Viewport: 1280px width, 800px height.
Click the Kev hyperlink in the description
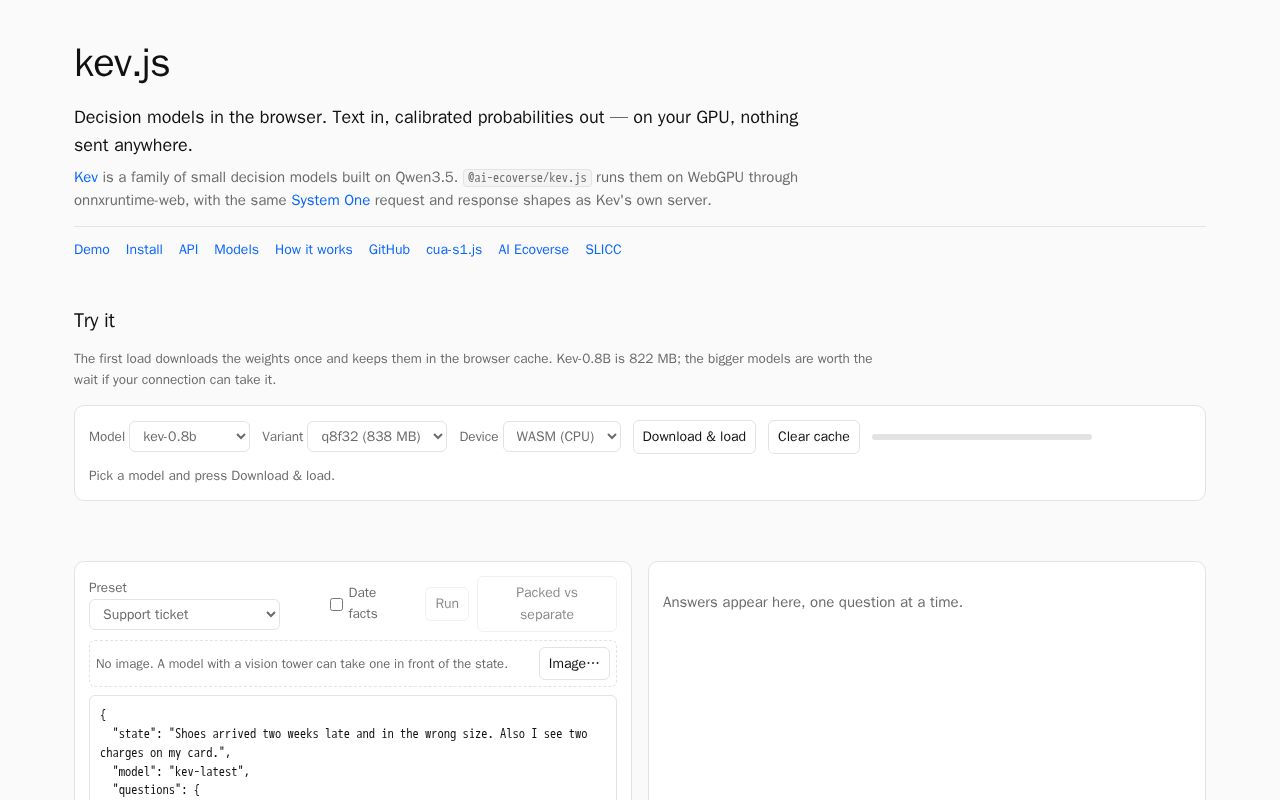tap(86, 177)
